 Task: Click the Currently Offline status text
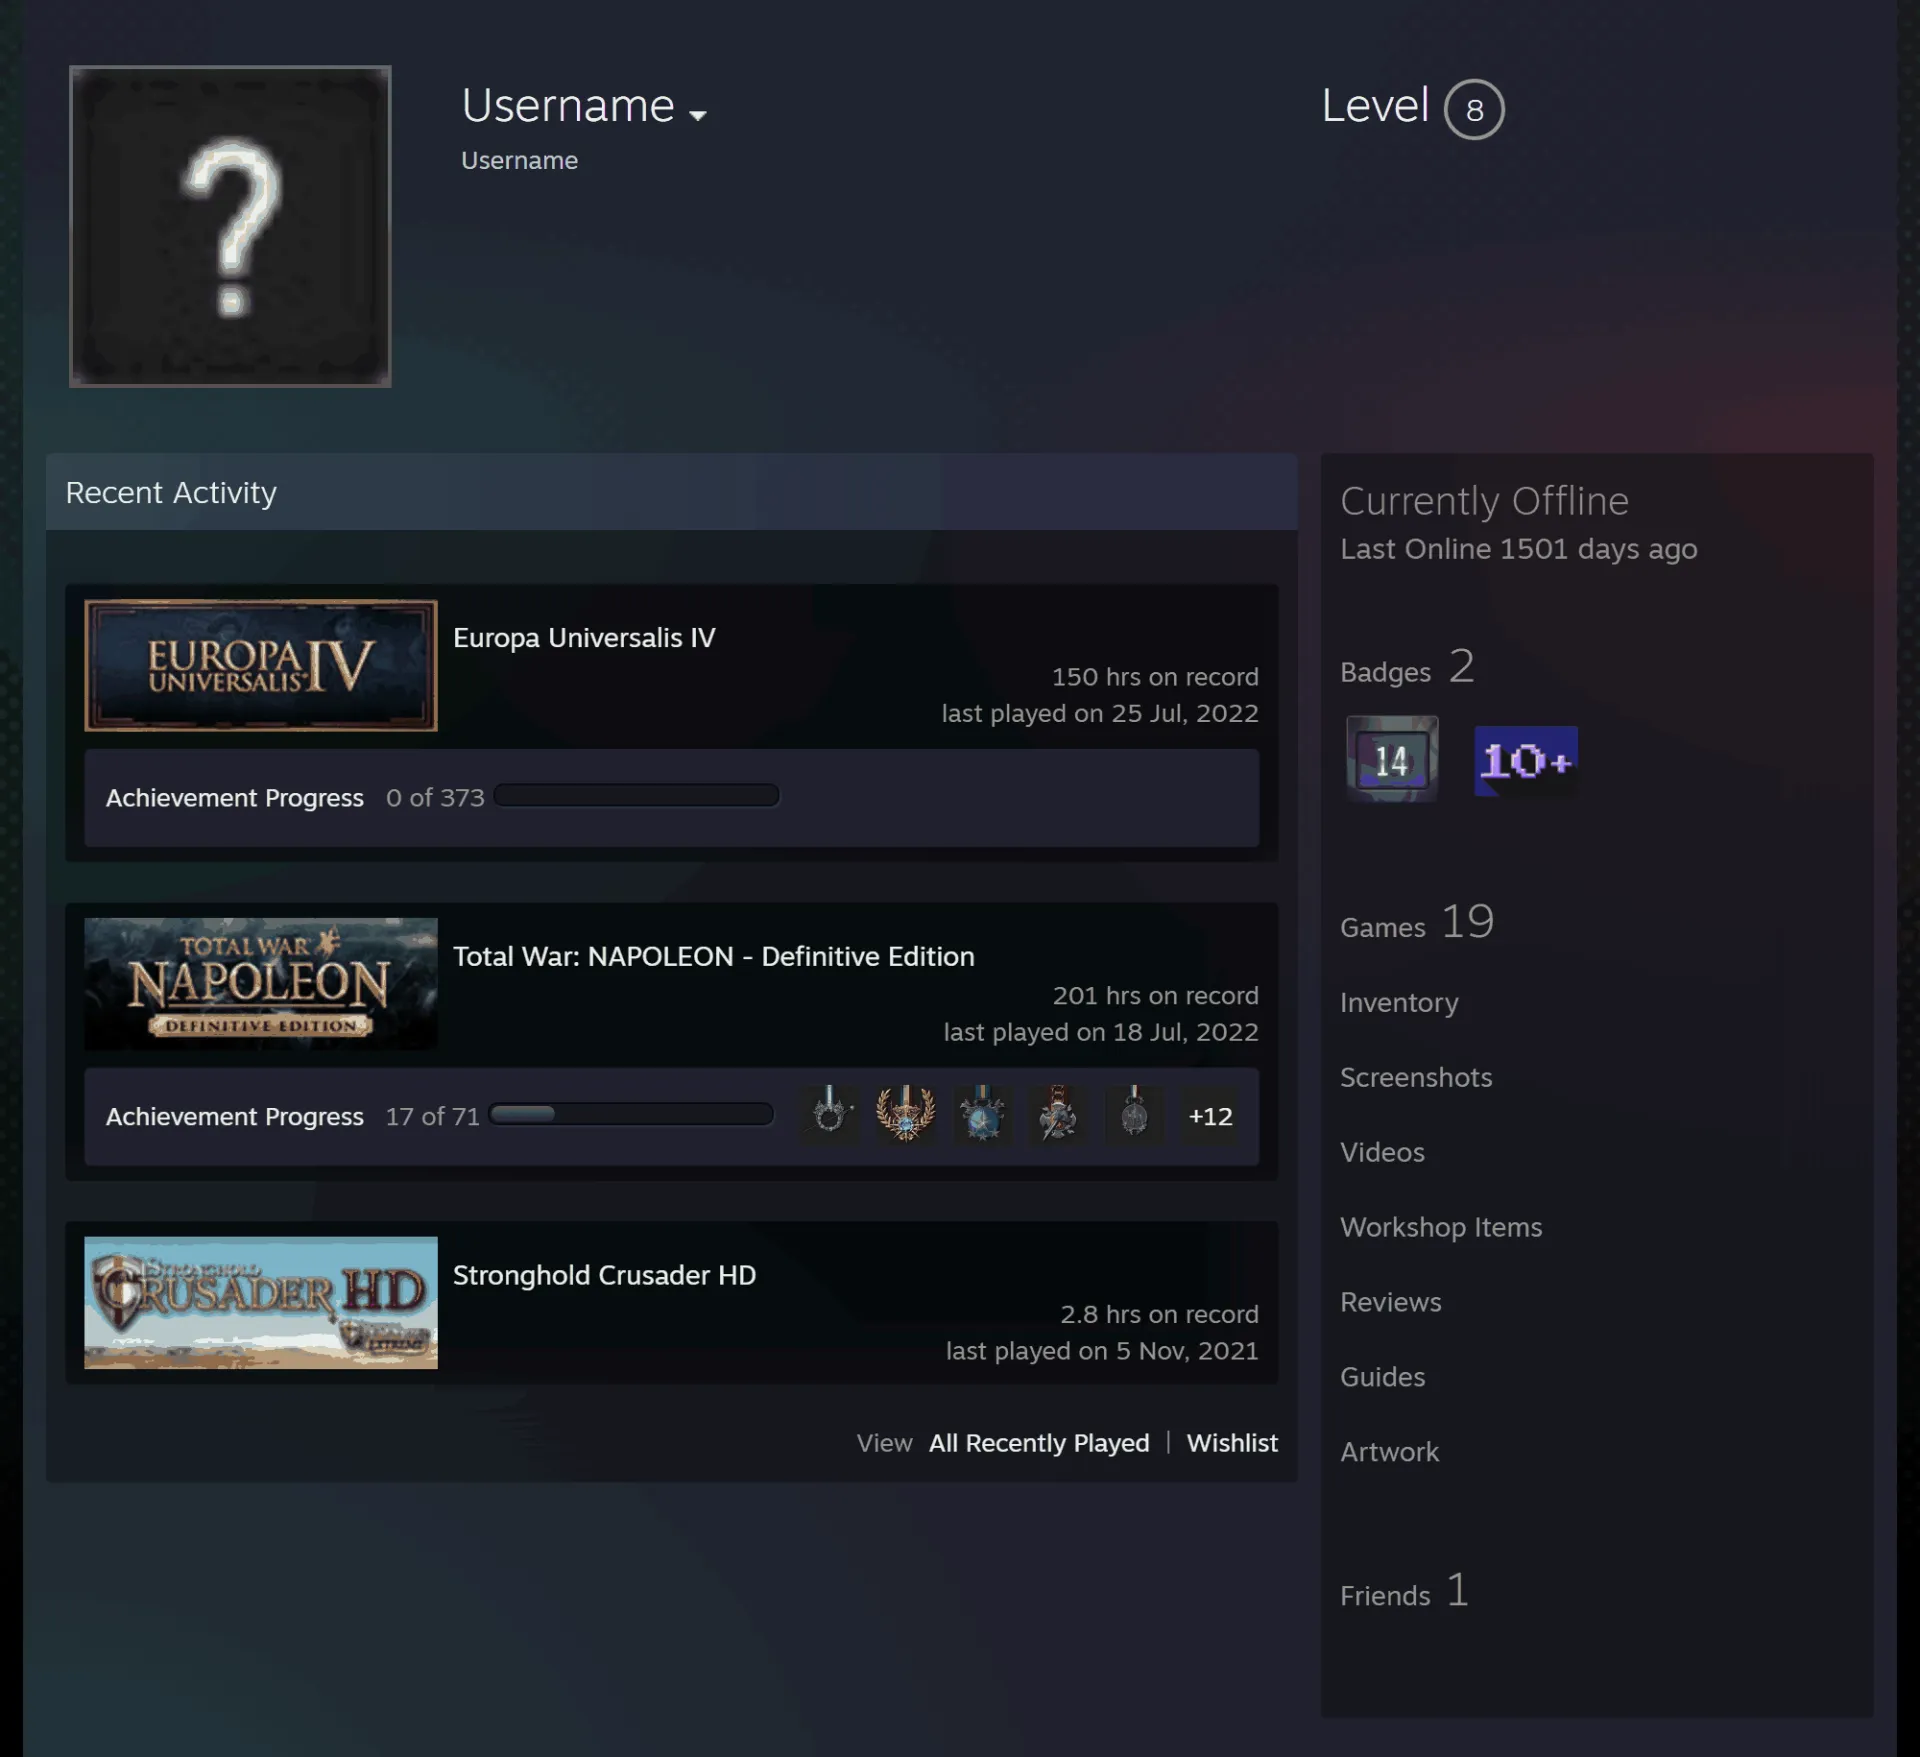pos(1484,501)
